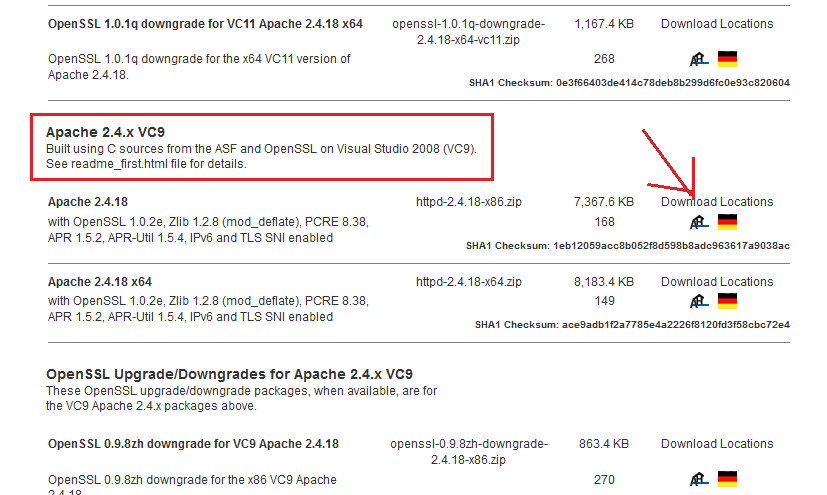
Task: Click German flag mirror for OpenSSL 1.0.1q
Action: click(727, 59)
